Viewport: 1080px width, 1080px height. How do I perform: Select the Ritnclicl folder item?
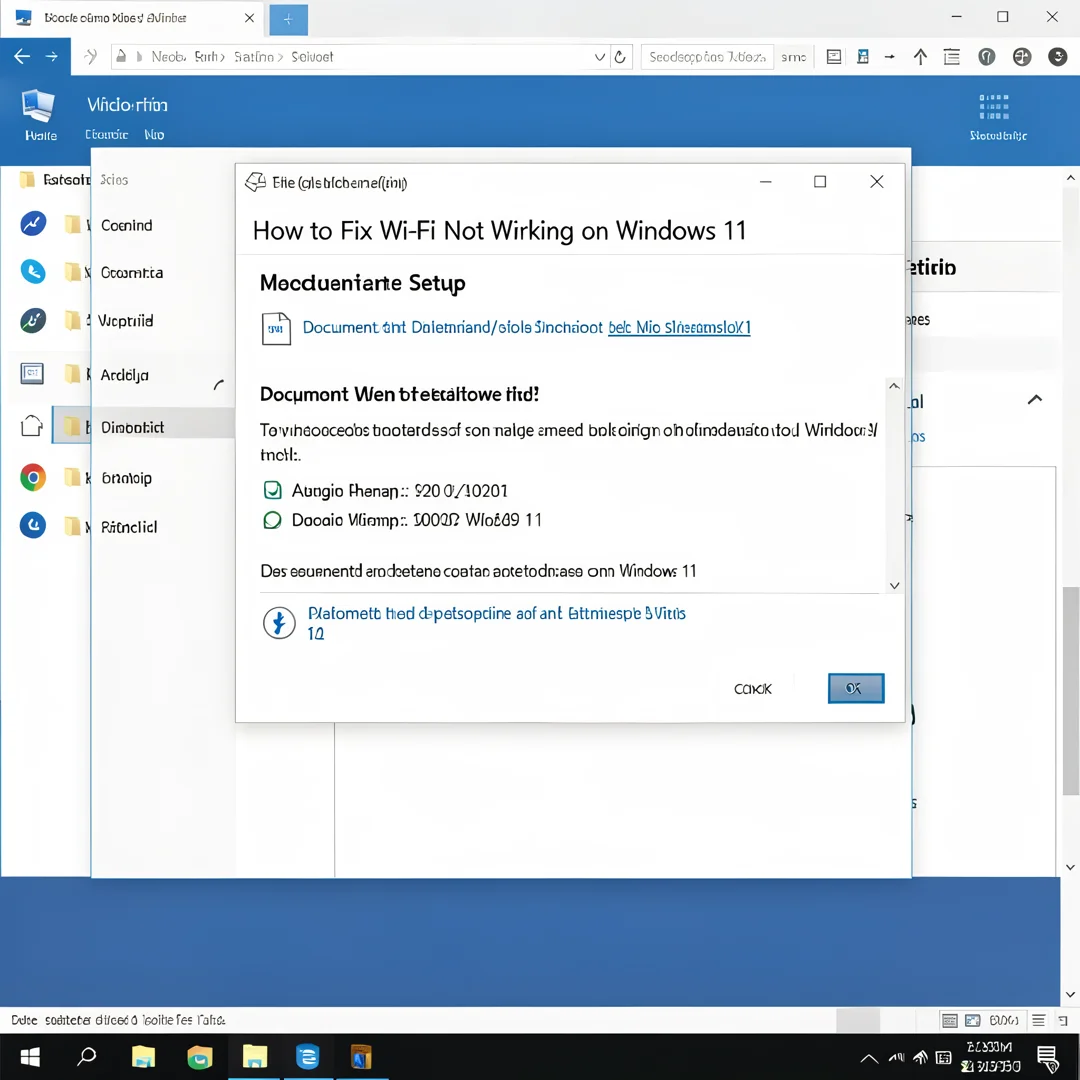[129, 527]
